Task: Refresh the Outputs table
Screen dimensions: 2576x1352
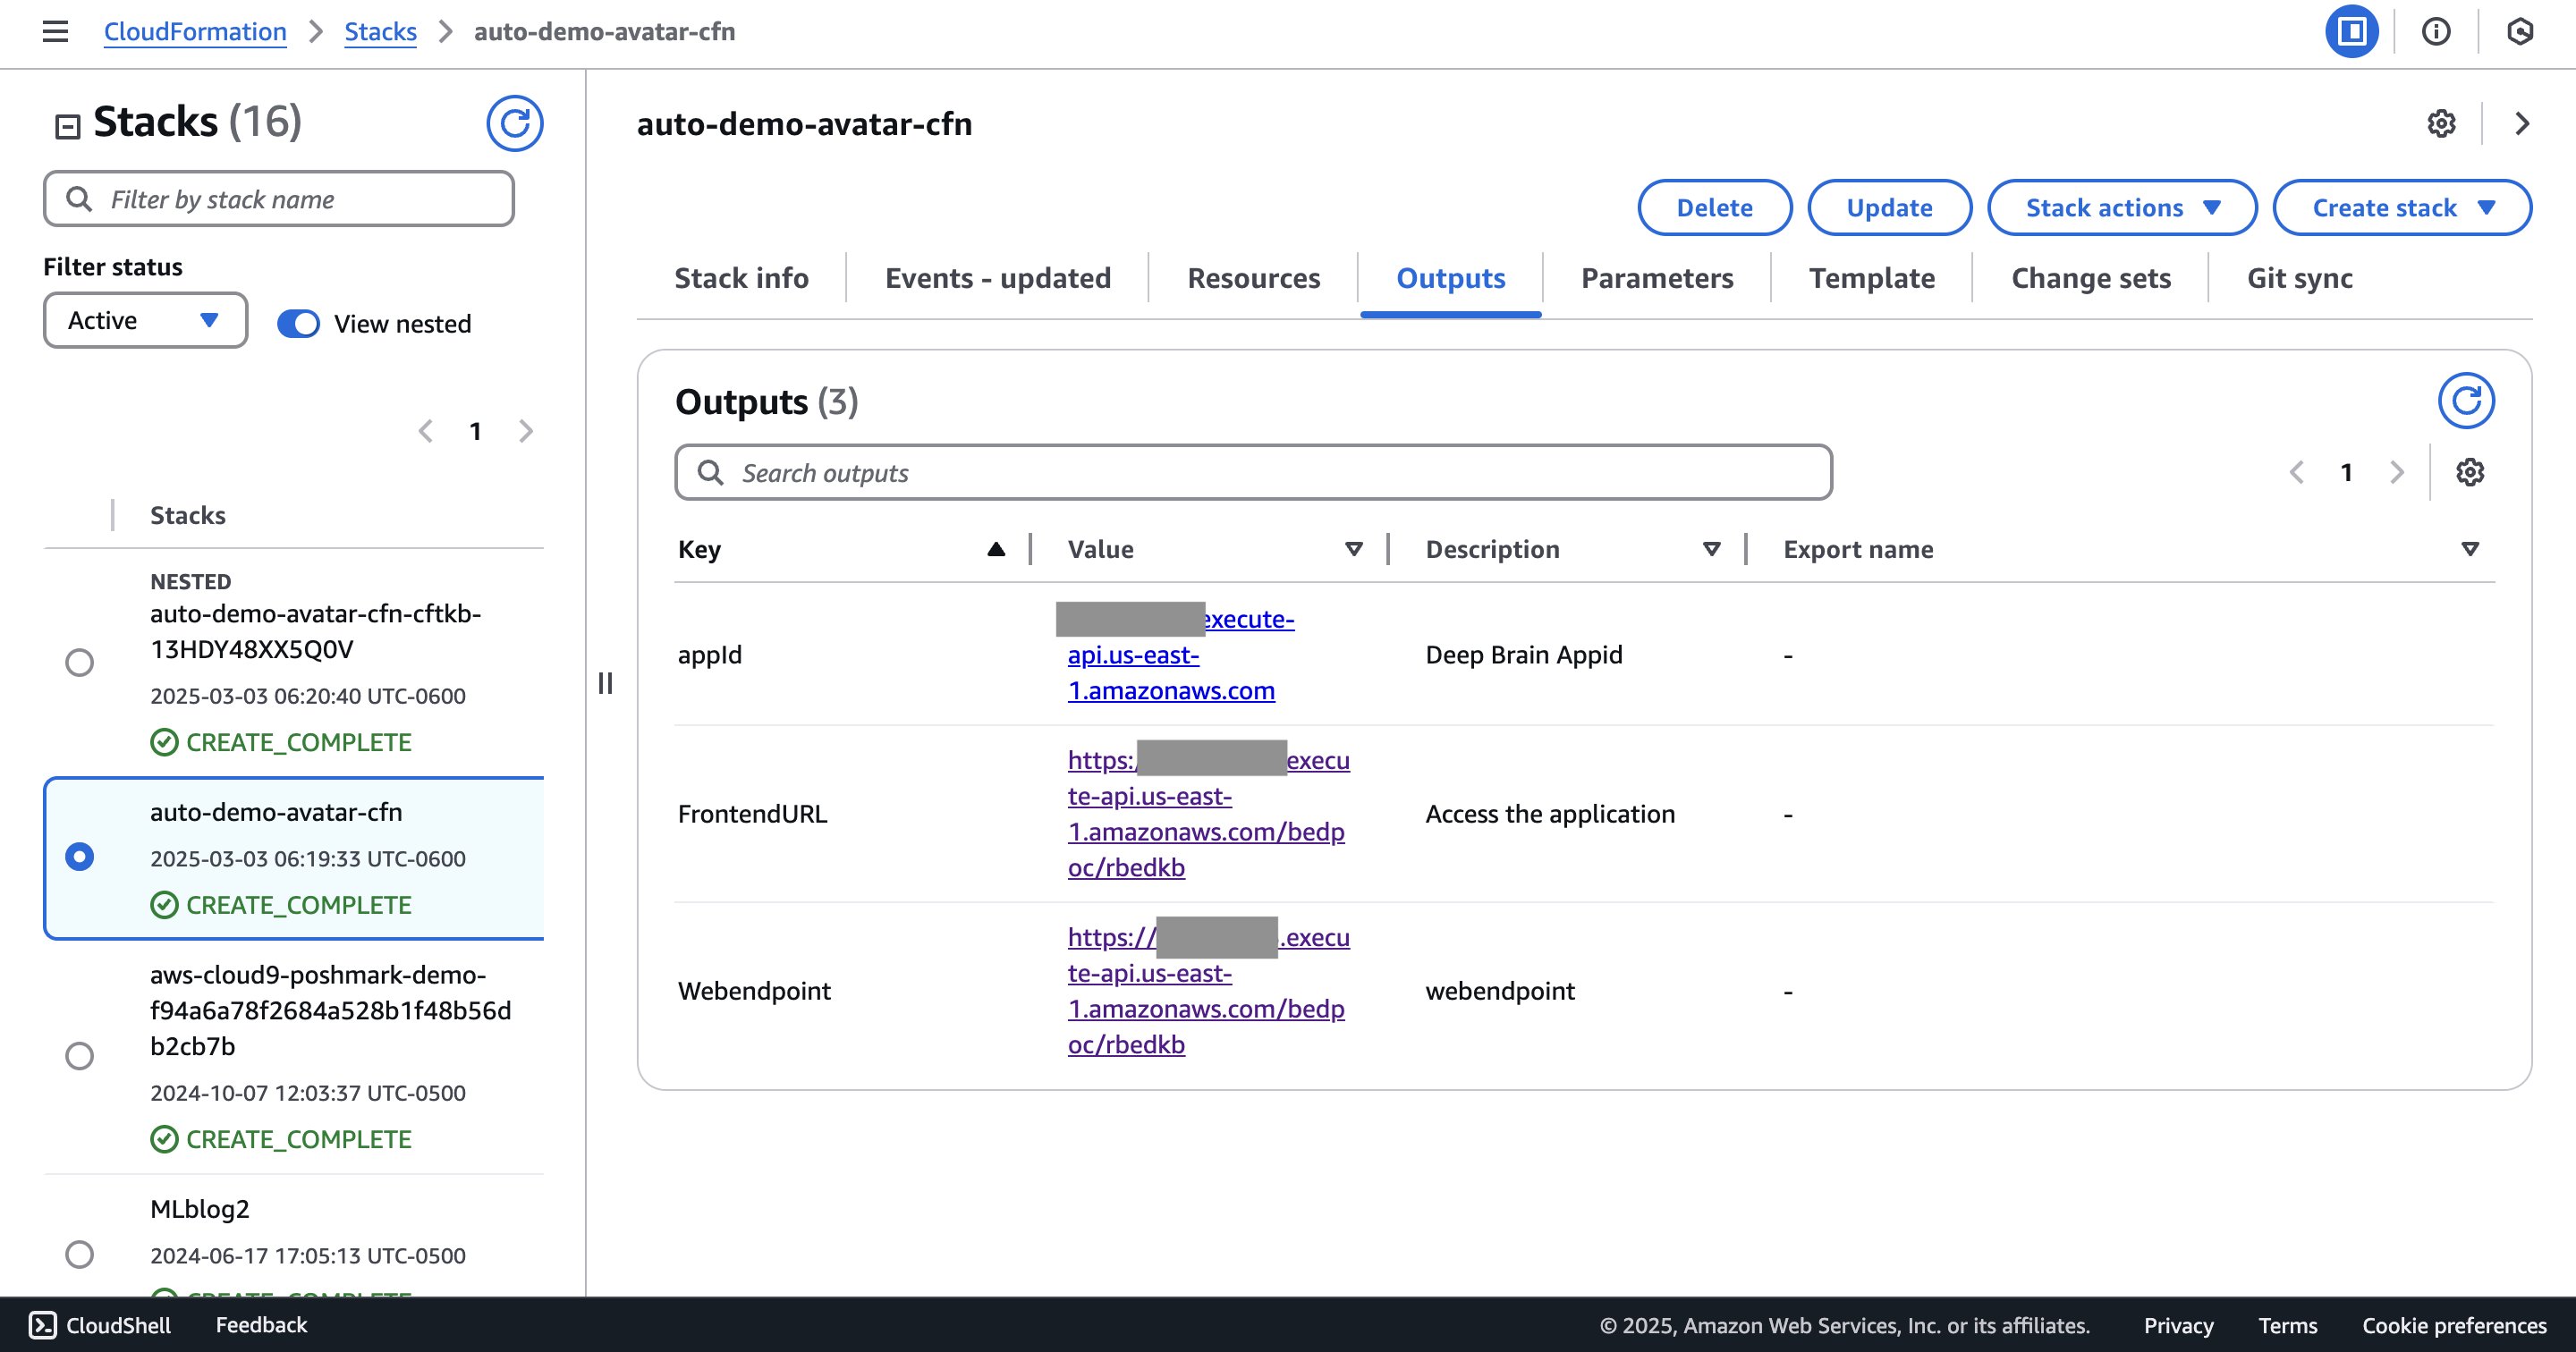Action: (x=2465, y=401)
